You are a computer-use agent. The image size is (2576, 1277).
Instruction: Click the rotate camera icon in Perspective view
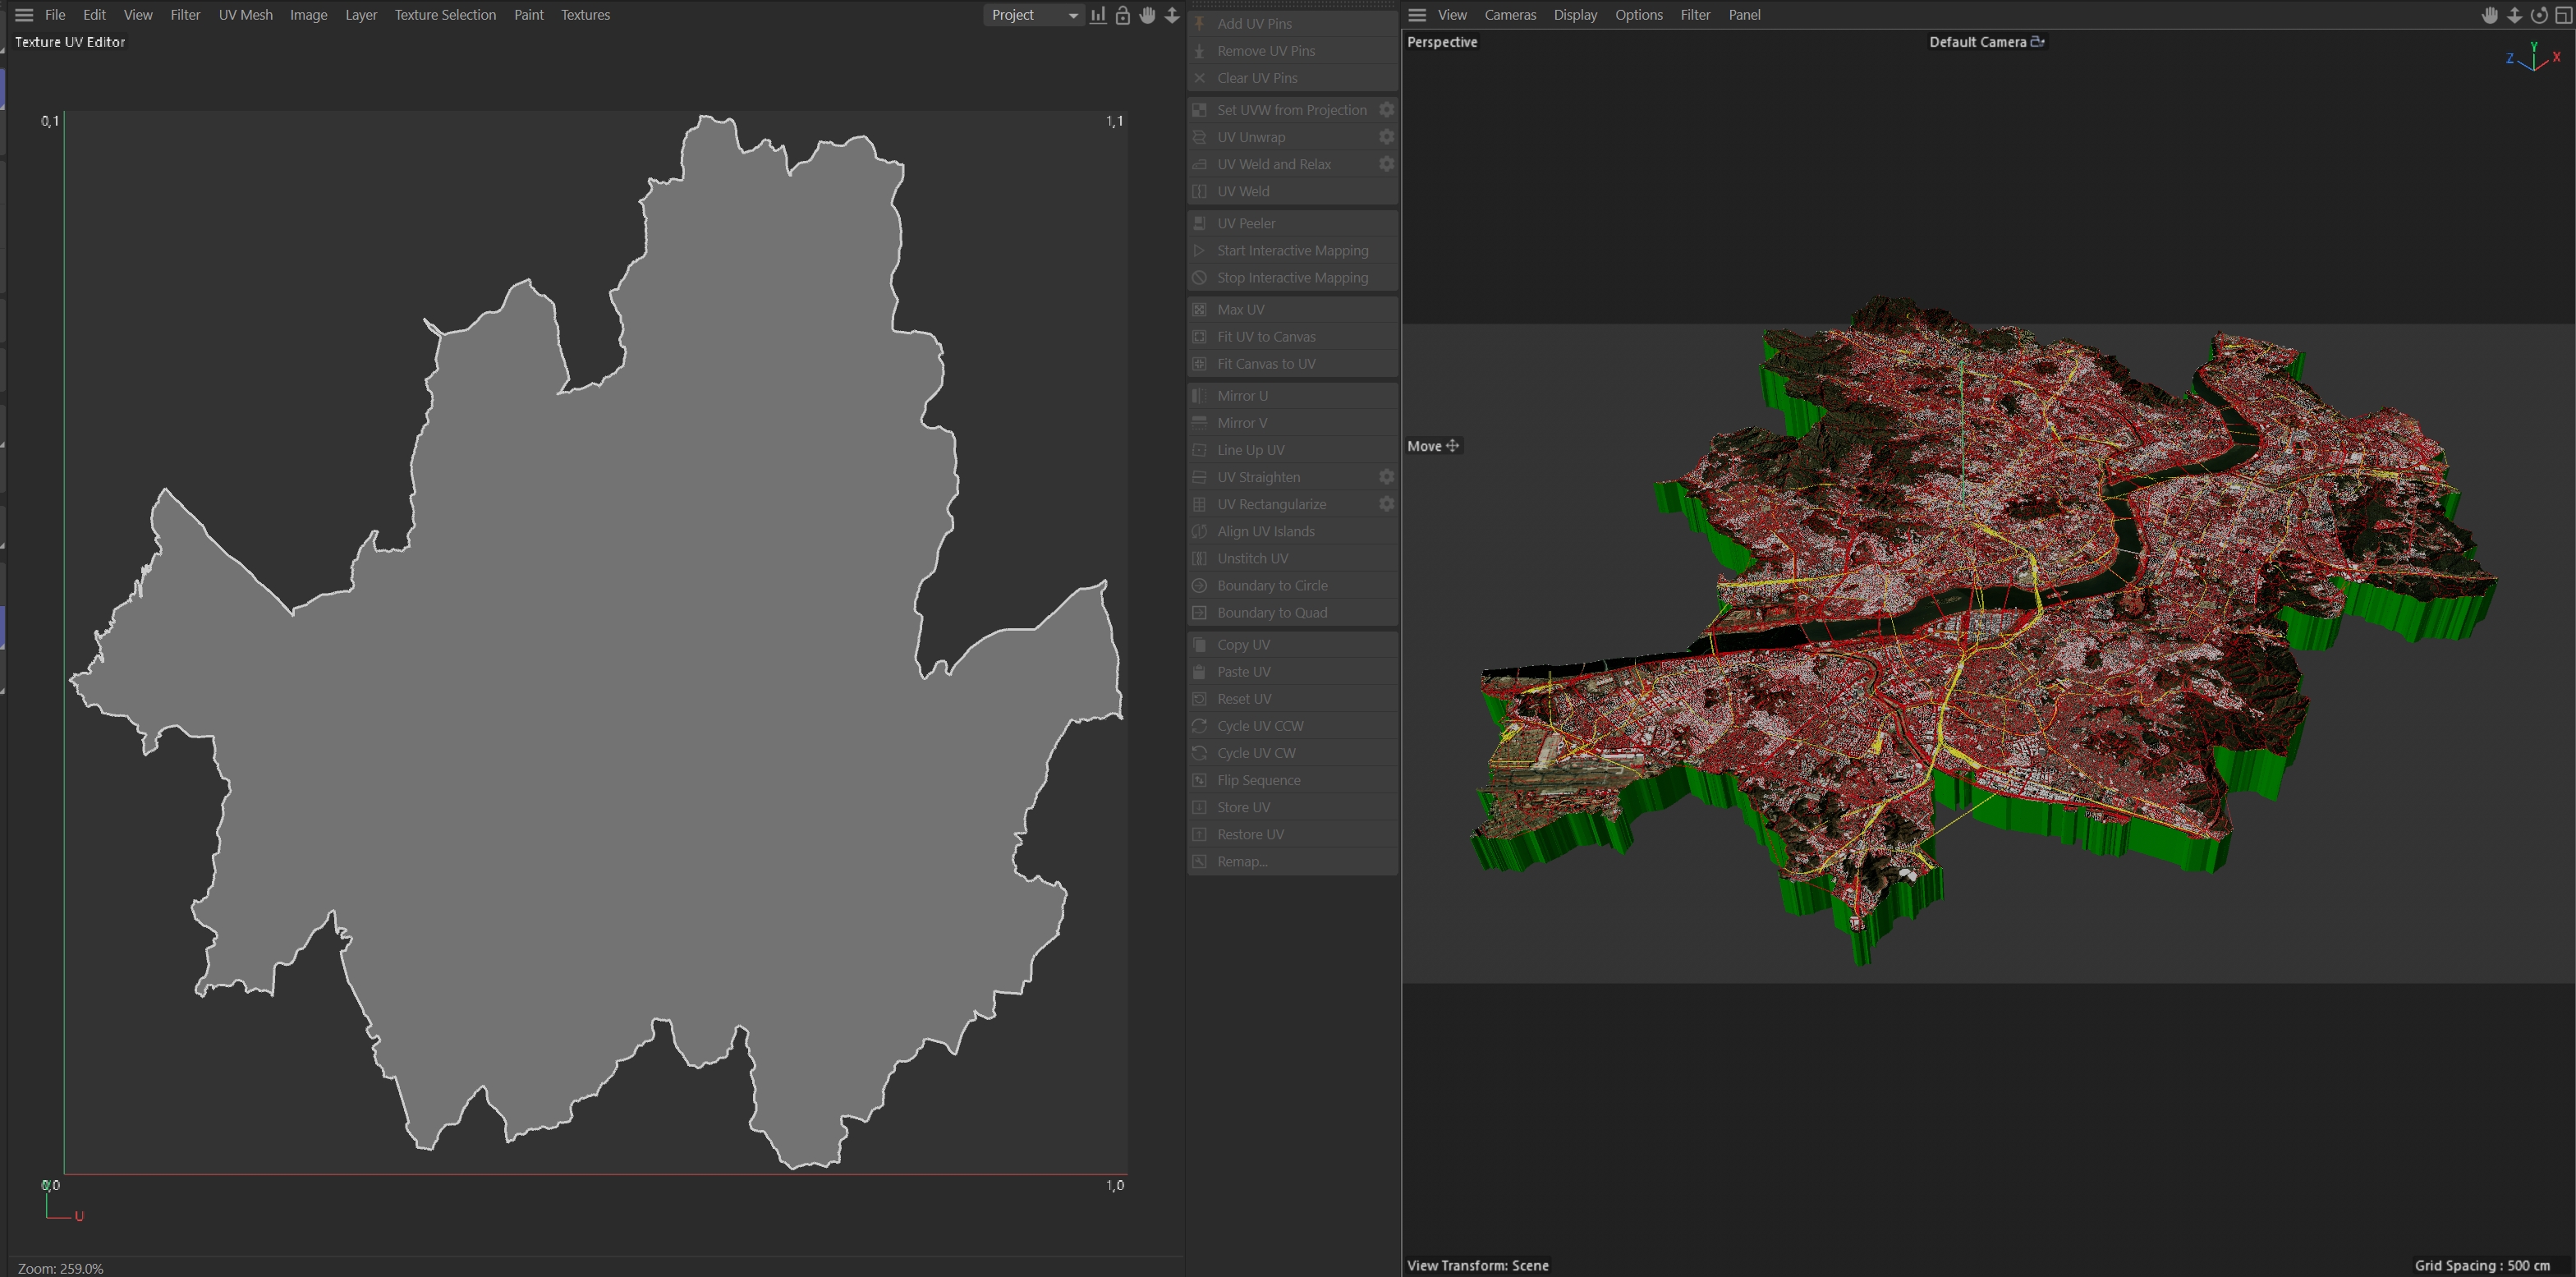tap(2538, 15)
